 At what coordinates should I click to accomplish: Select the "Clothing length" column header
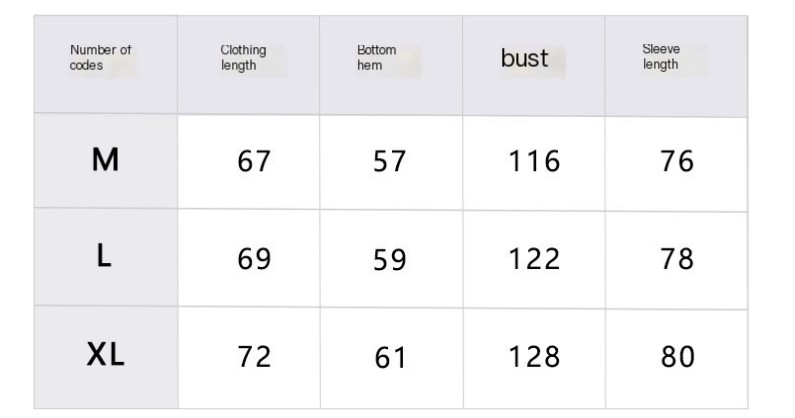(x=243, y=58)
